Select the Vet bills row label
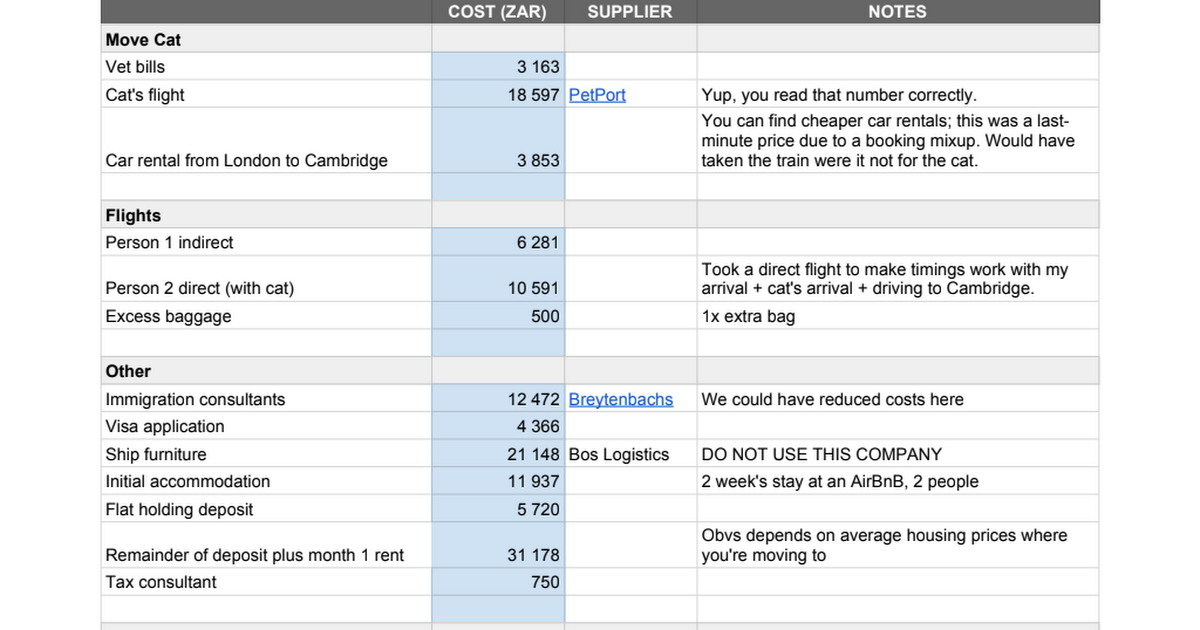Screen dimensions: 1200x630 click(x=135, y=67)
